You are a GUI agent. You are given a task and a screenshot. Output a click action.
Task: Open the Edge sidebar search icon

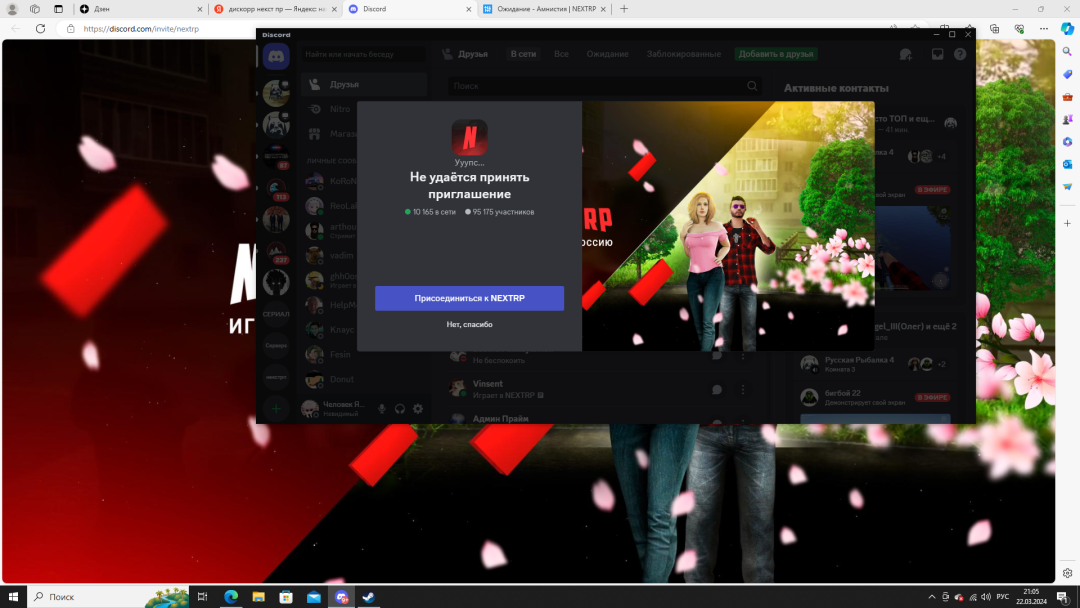(1068, 52)
